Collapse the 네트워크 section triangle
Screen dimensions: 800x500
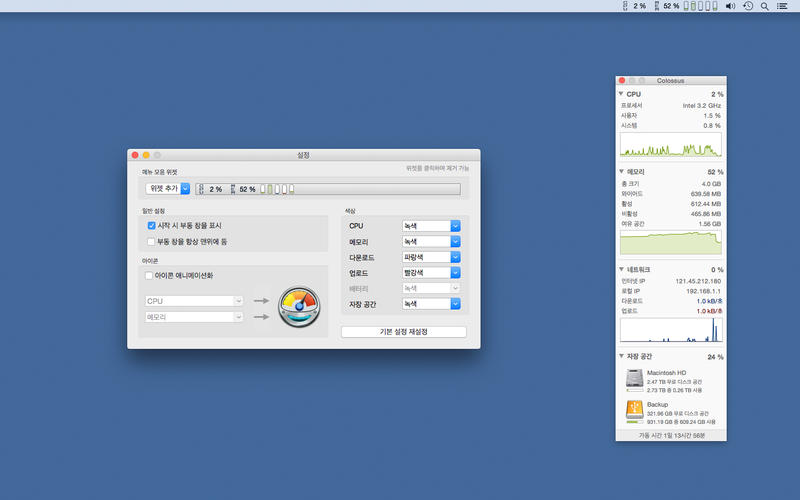point(621,269)
